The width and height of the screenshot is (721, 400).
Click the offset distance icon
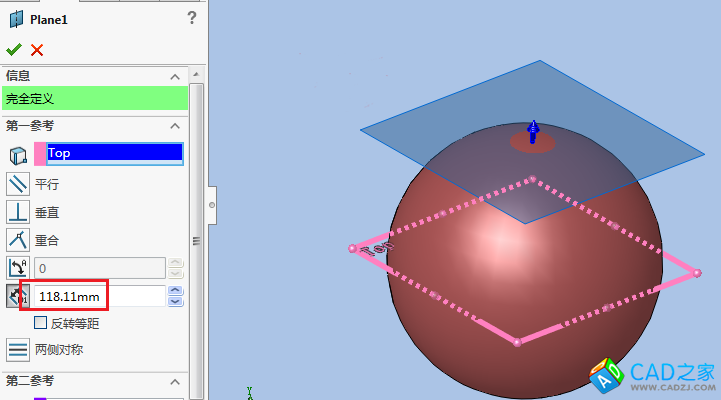point(18,296)
